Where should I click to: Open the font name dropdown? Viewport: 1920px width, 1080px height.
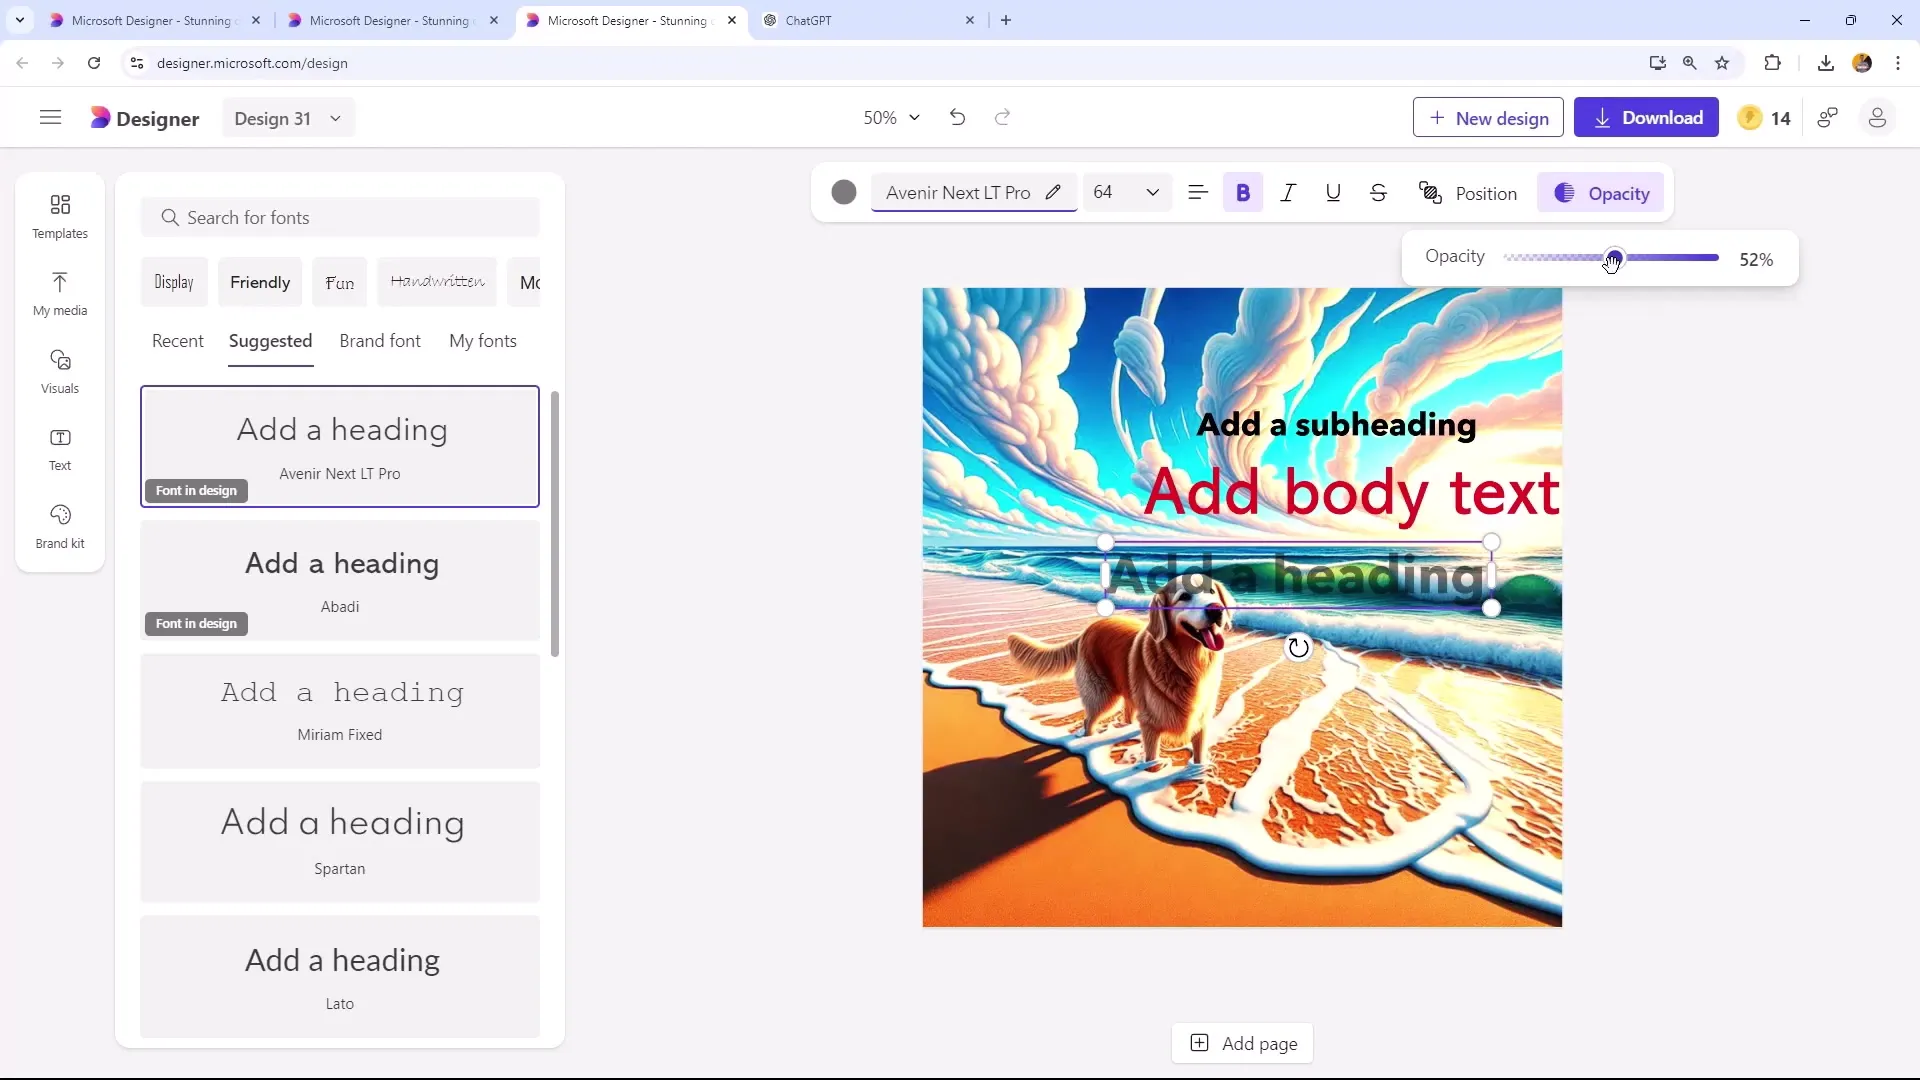coord(960,194)
